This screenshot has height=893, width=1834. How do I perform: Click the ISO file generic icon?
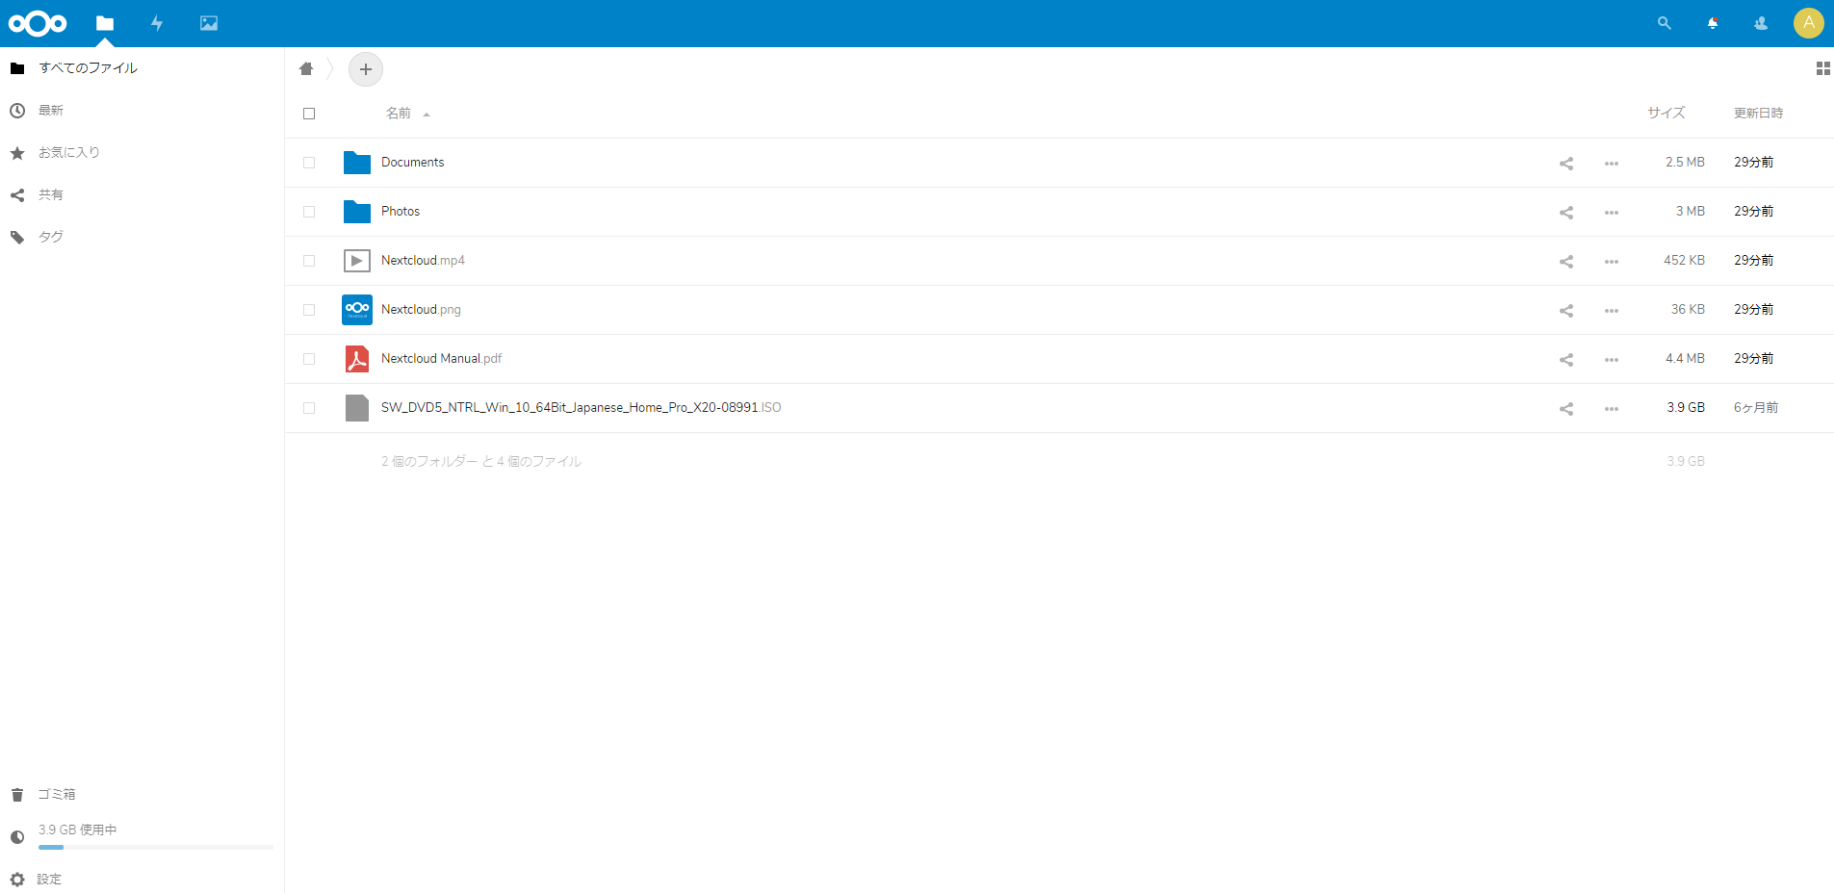click(x=357, y=407)
